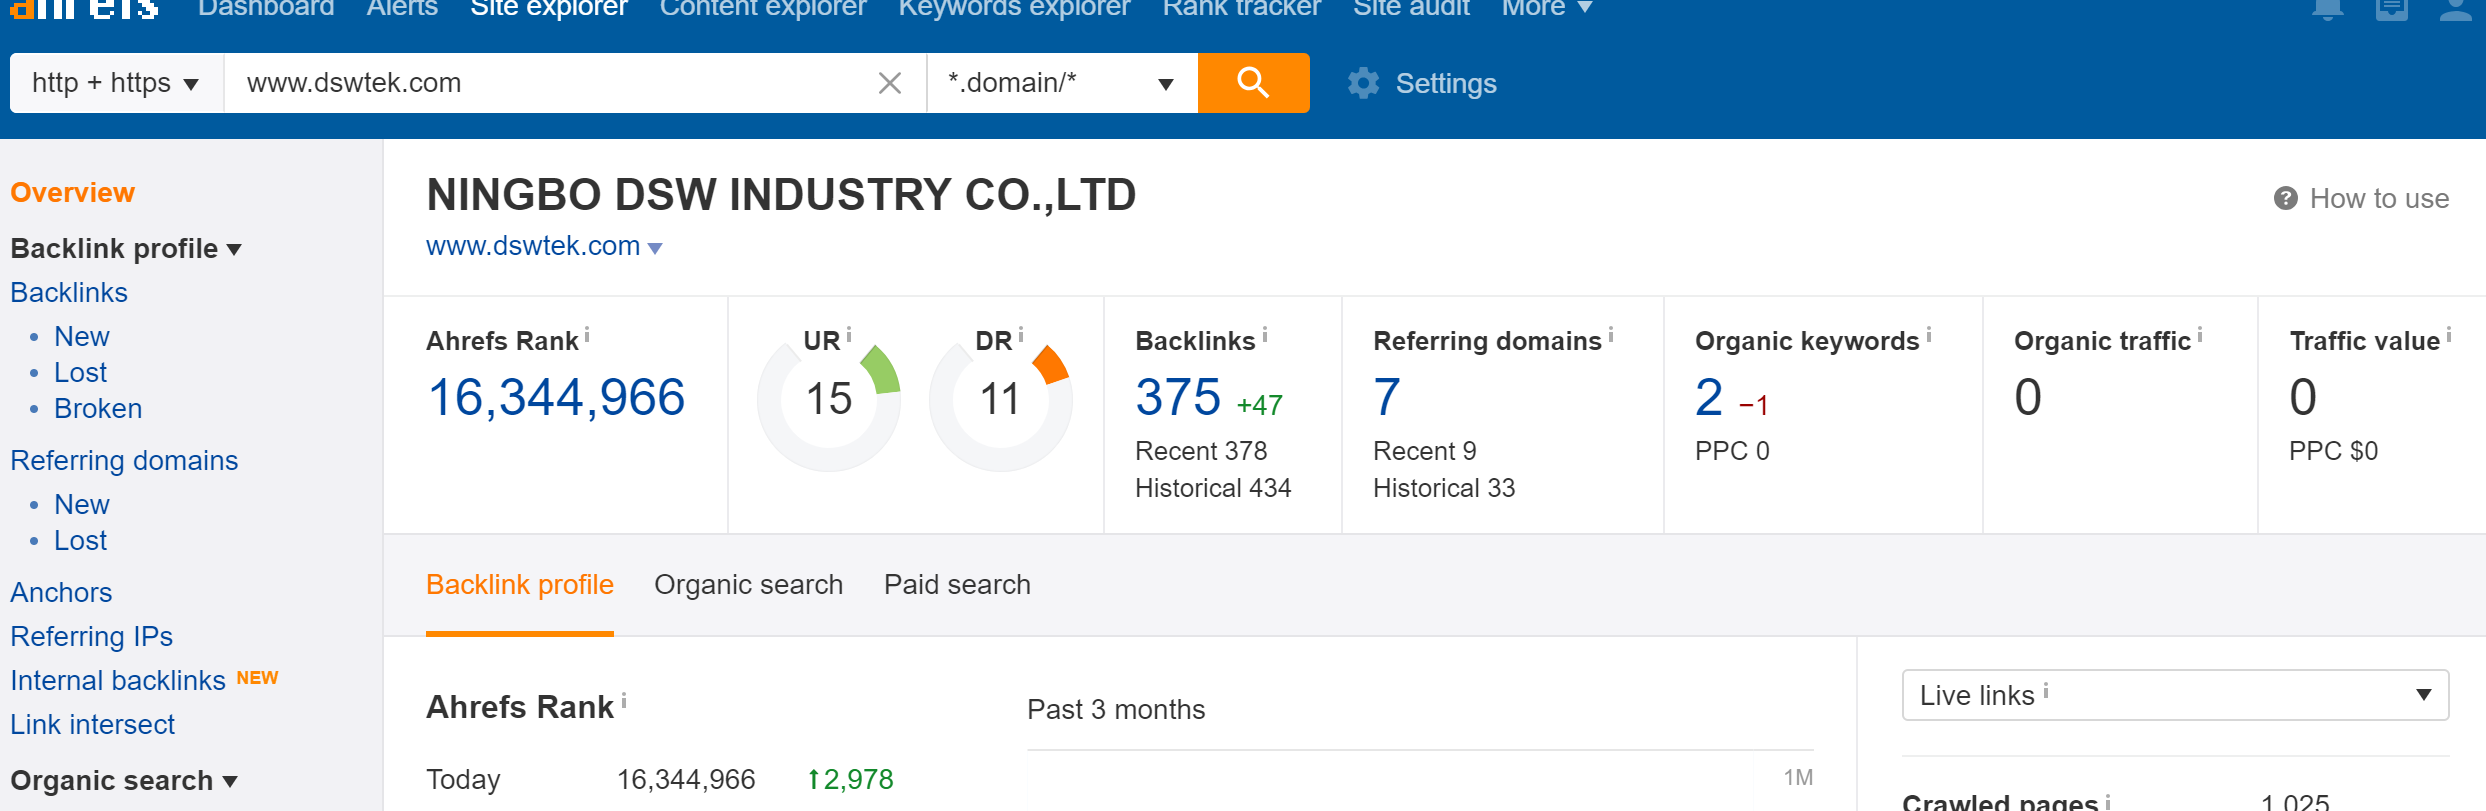Open the notifications bell icon
The width and height of the screenshot is (2486, 811).
pos(2328,9)
